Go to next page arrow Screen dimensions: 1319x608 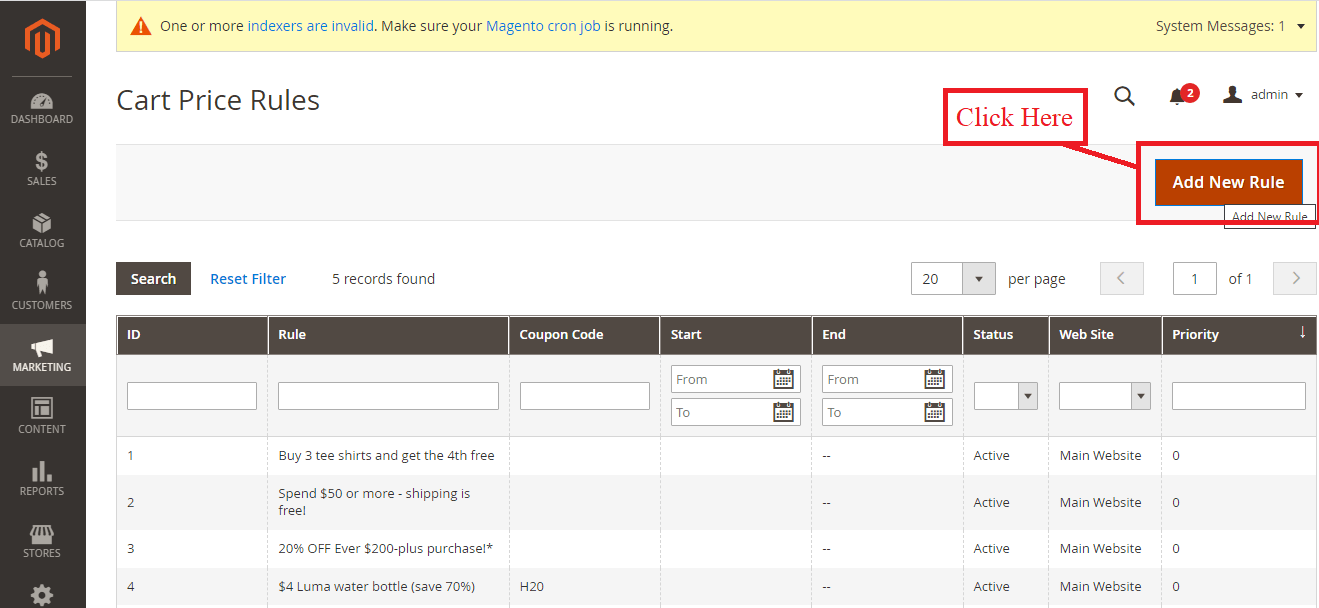point(1296,279)
